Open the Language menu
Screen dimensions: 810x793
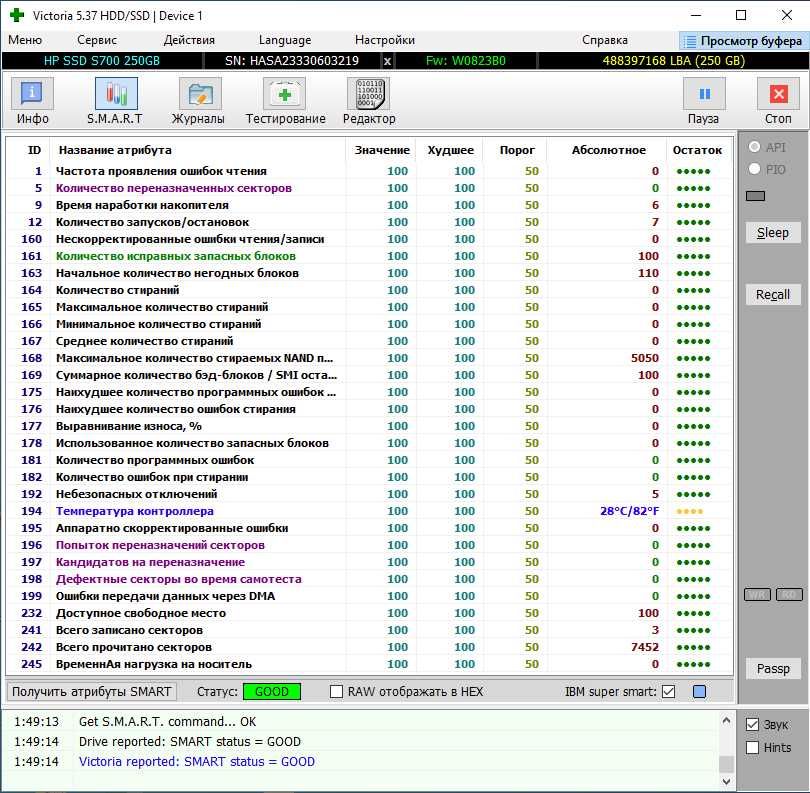285,40
